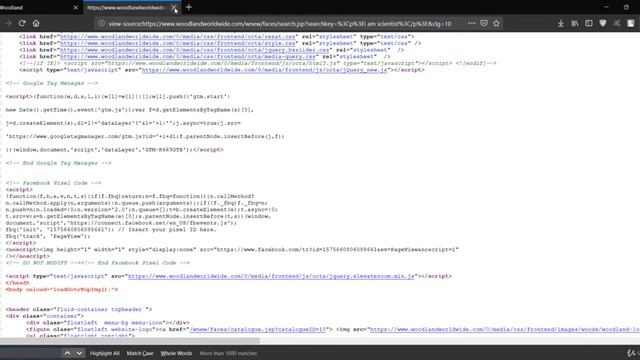This screenshot has height=360, width=640.
Task: Click the header fluid-container topheader line
Action: 79,309
